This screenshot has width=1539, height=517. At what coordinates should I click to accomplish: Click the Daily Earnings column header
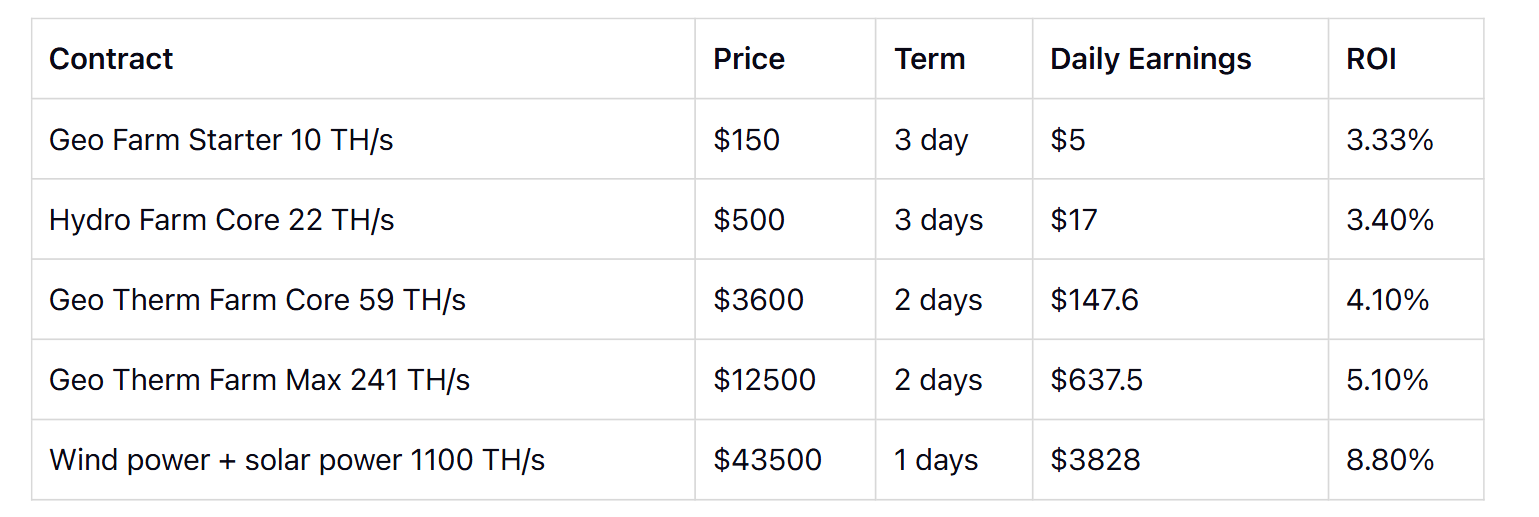click(x=1150, y=59)
